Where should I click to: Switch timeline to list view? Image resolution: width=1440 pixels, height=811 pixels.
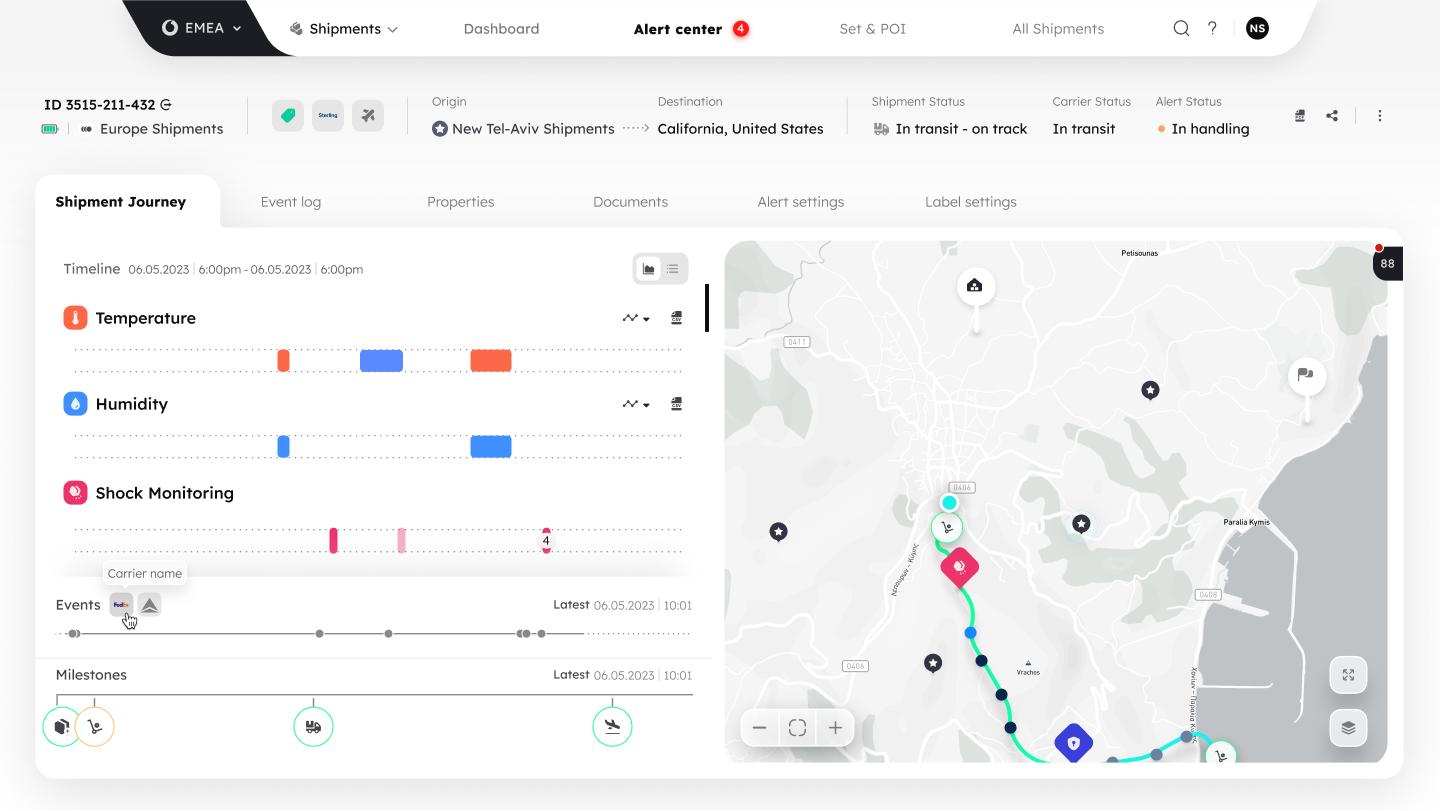click(673, 269)
